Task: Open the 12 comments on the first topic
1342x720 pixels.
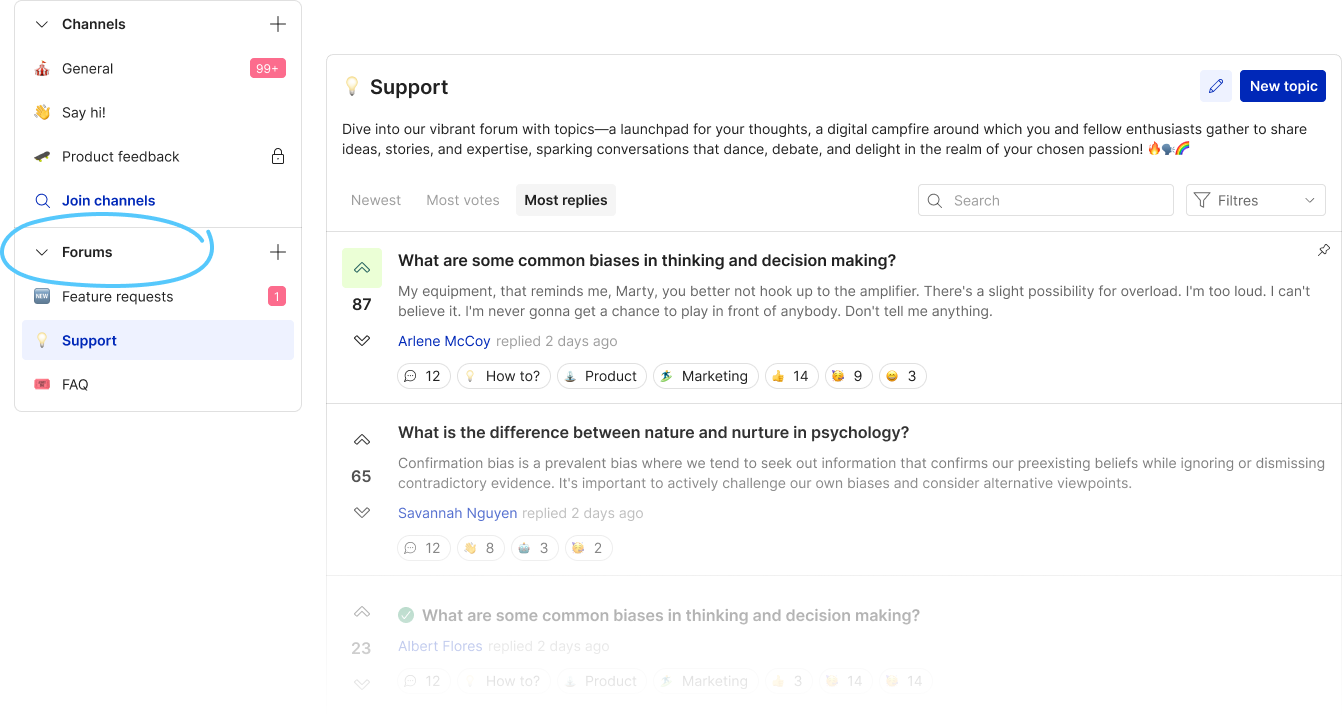Action: click(423, 376)
